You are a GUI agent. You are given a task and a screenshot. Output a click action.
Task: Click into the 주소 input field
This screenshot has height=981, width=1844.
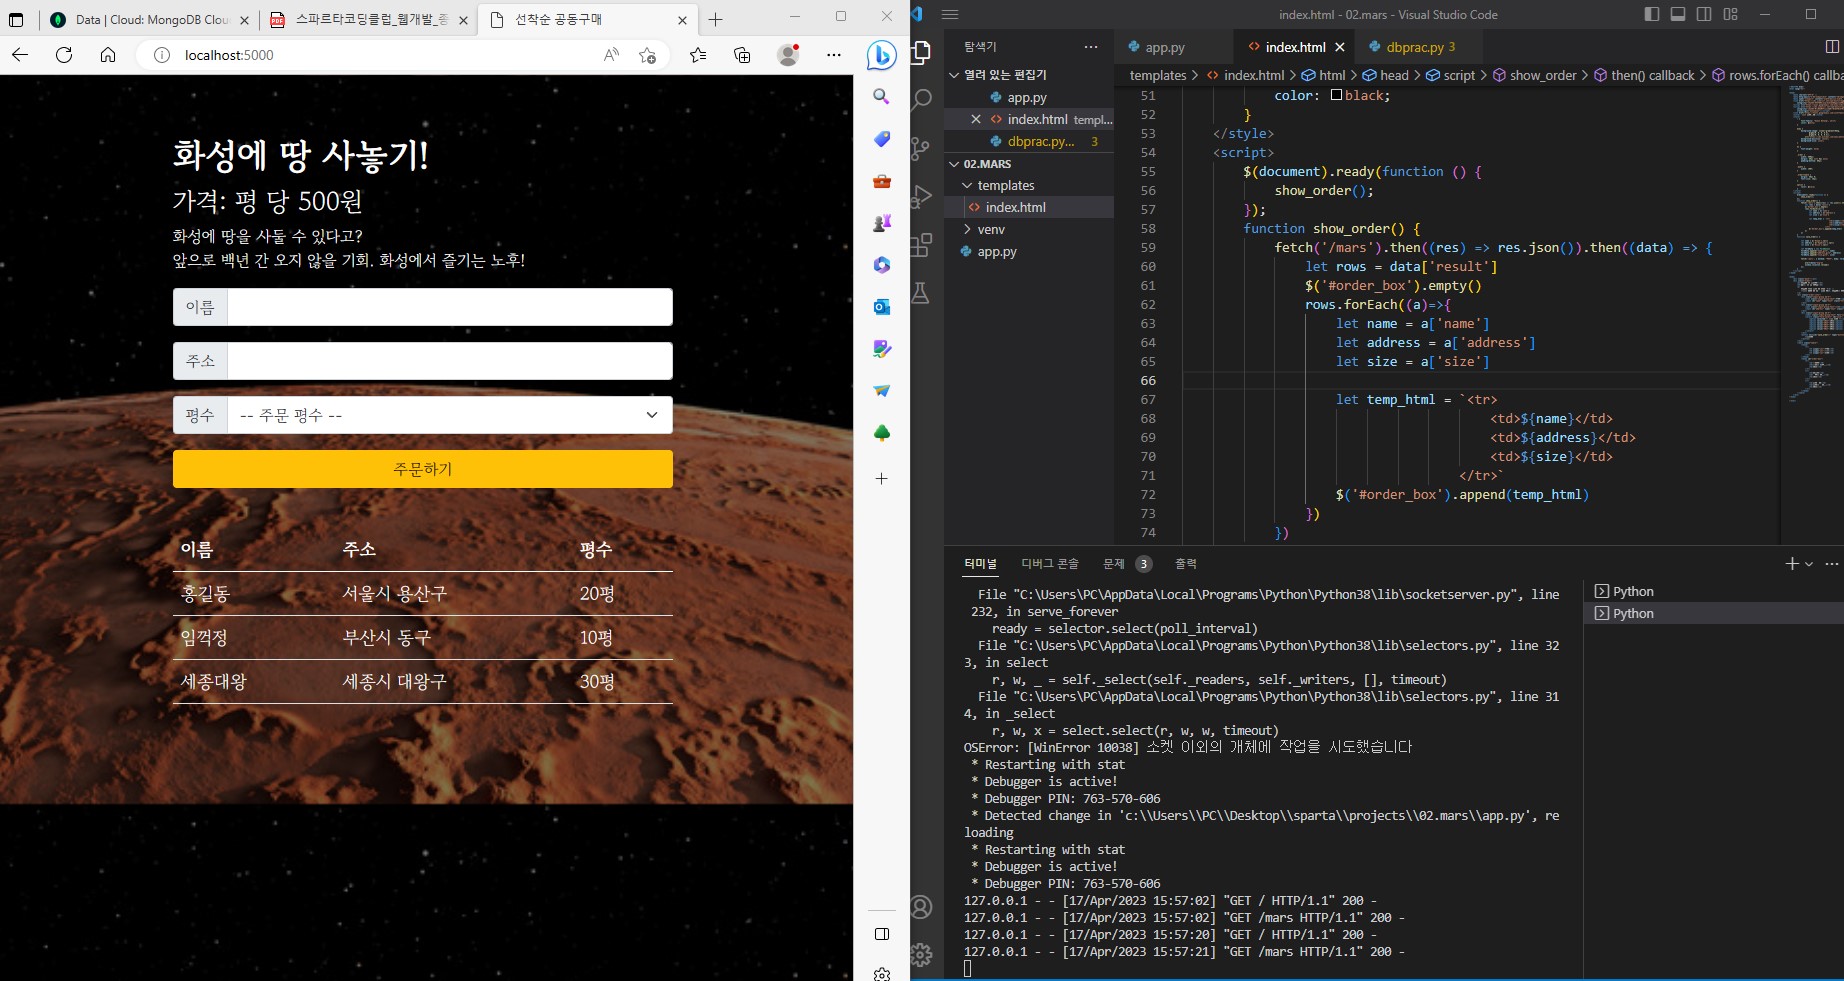[x=450, y=361]
